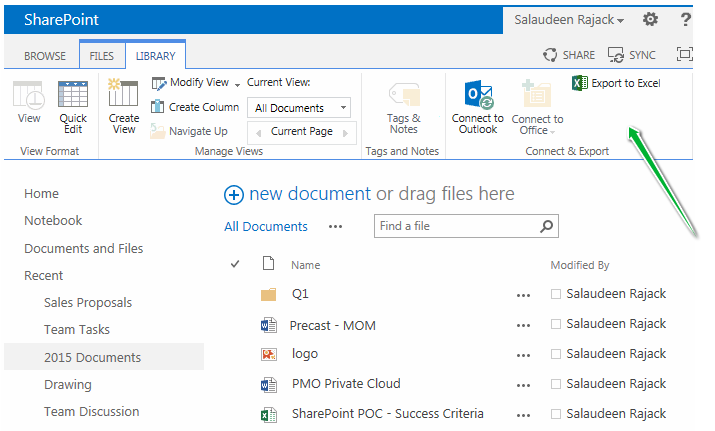
Task: Open ellipsis menu for Q1 folder
Action: 523,296
